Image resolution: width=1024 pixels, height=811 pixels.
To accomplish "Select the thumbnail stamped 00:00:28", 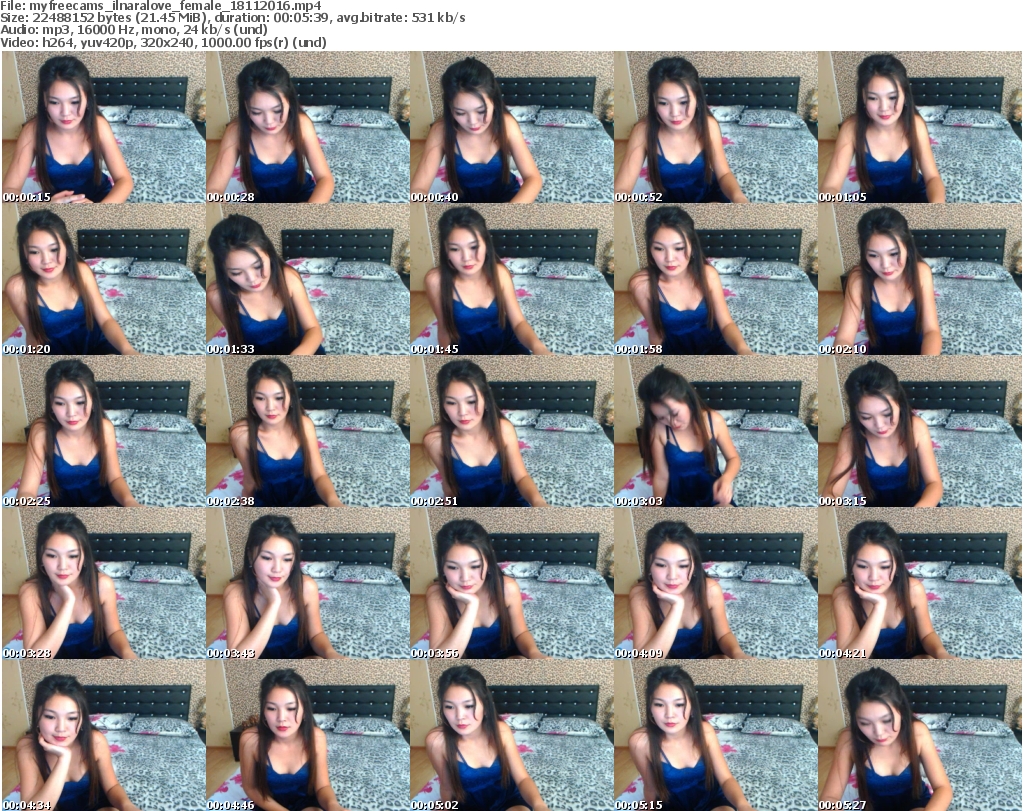I will click(x=308, y=127).
